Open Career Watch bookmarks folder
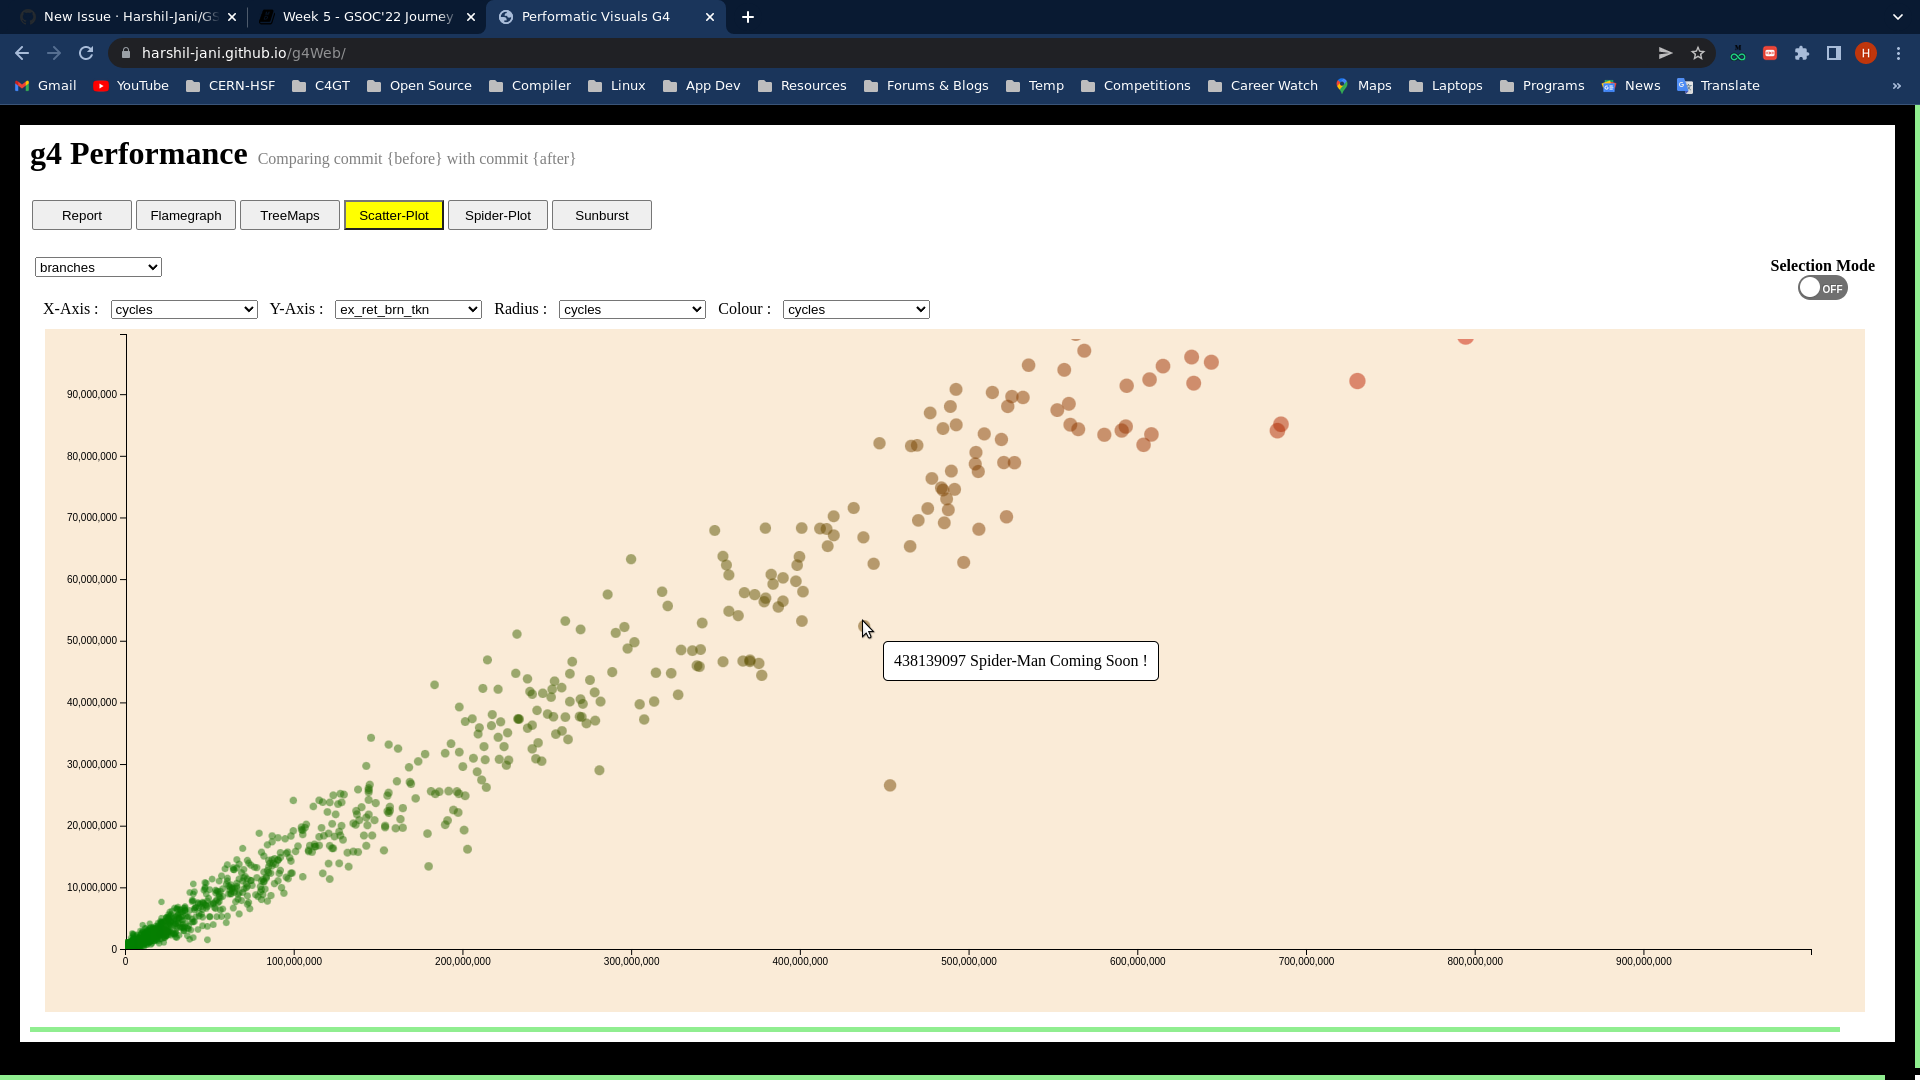 tap(1263, 86)
